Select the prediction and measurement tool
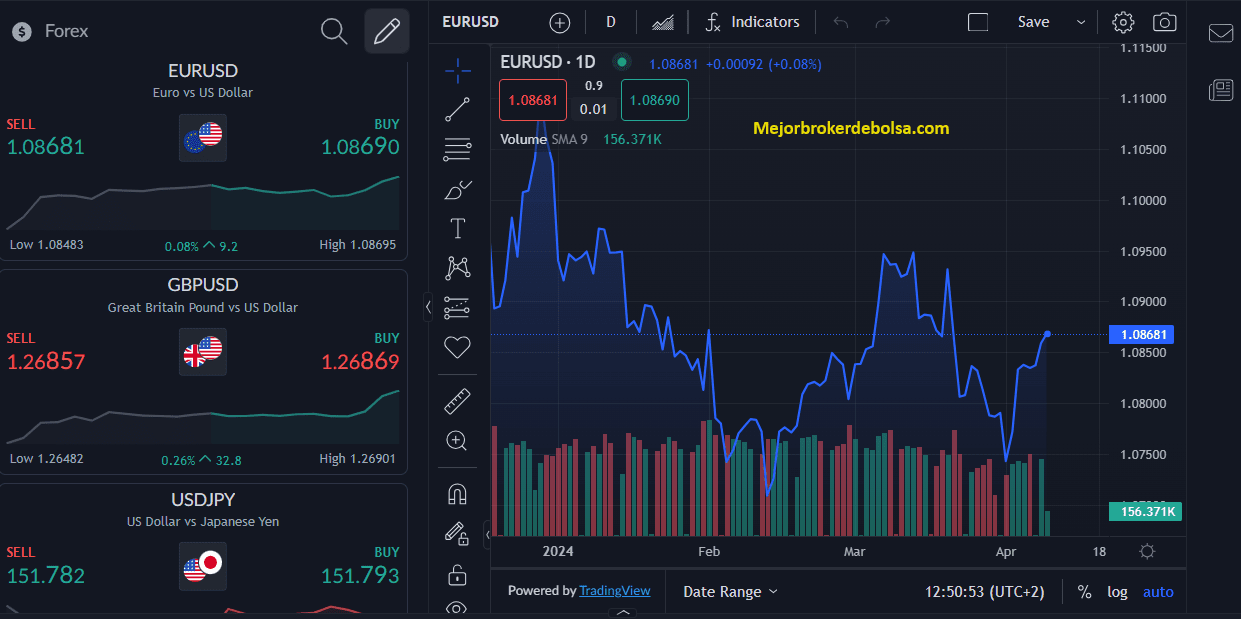The width and height of the screenshot is (1241, 619). [457, 307]
